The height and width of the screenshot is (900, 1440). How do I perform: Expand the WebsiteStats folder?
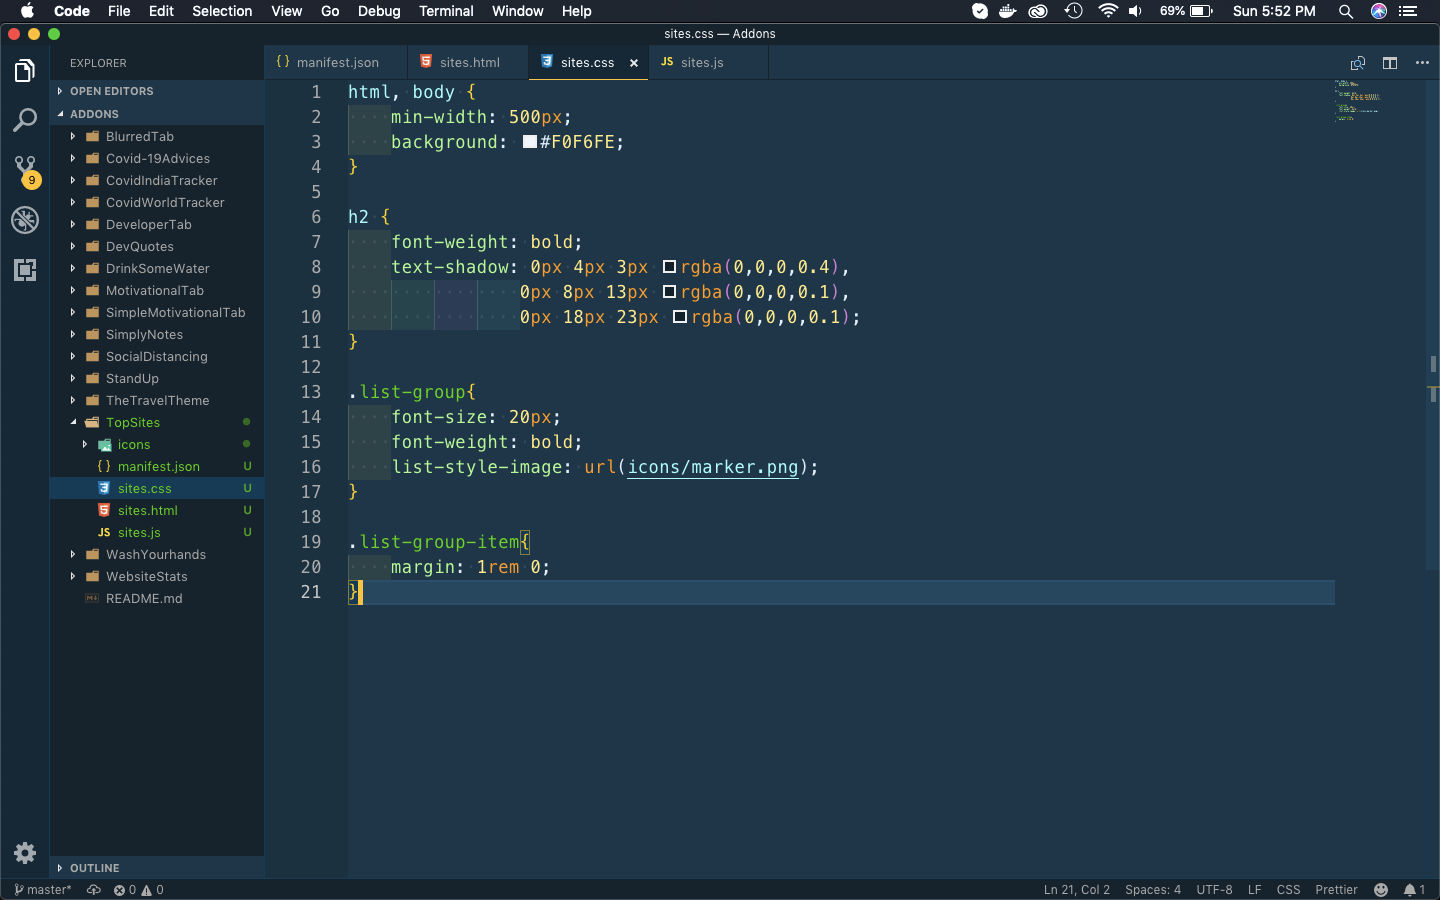[x=157, y=576]
